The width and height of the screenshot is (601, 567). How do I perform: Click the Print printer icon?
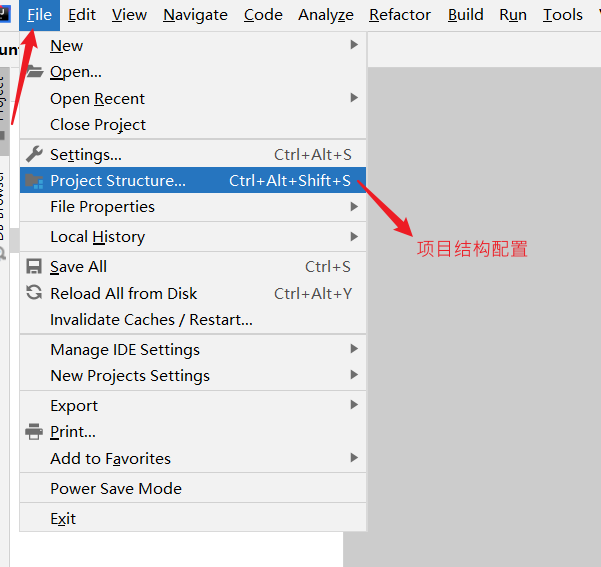click(34, 432)
